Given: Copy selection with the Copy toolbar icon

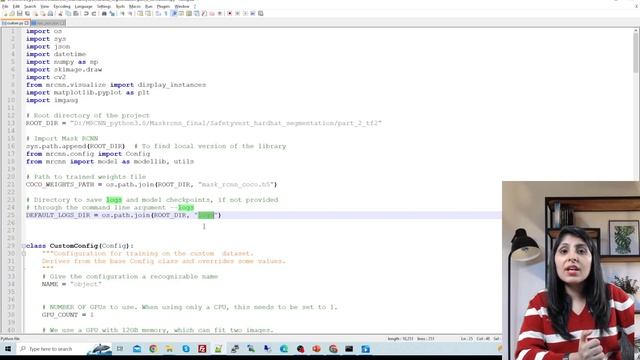Looking at the screenshot, I should click(68, 13).
